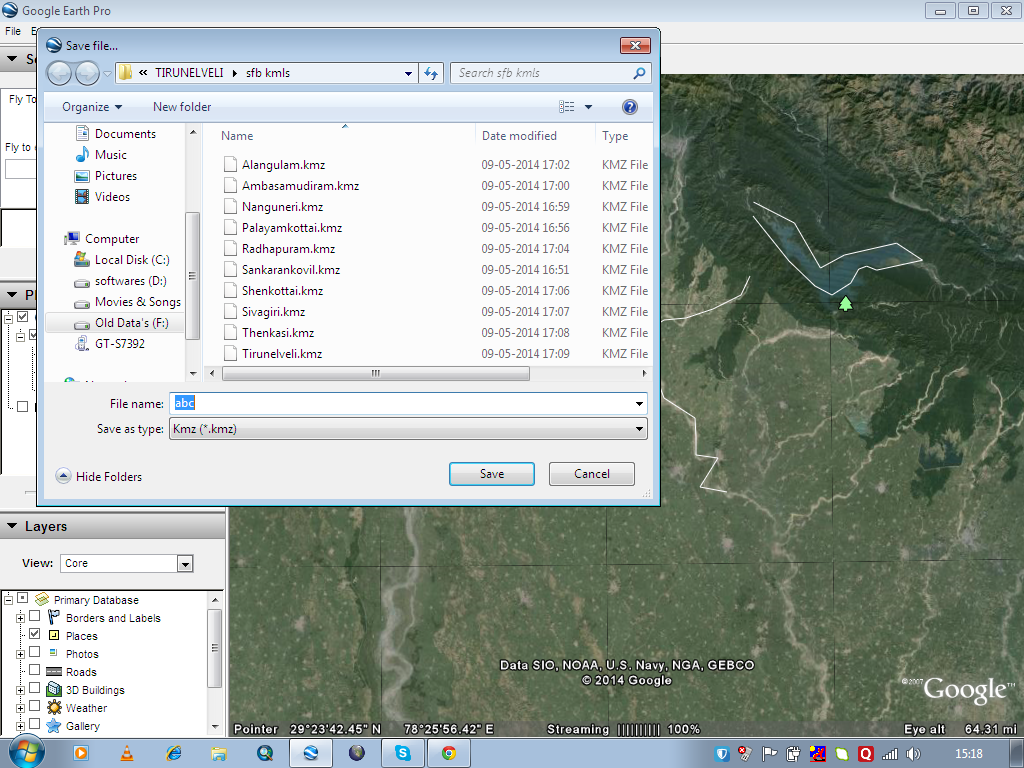Select the 3D Buildings icon
The width and height of the screenshot is (1024, 768).
pos(54,689)
